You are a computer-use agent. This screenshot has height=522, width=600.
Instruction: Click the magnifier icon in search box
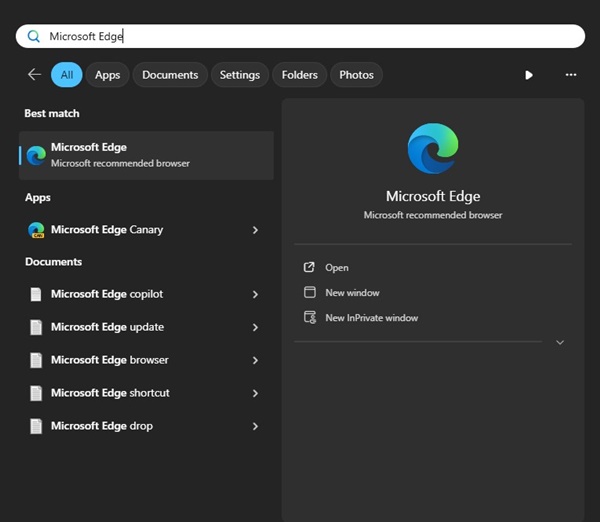34,36
